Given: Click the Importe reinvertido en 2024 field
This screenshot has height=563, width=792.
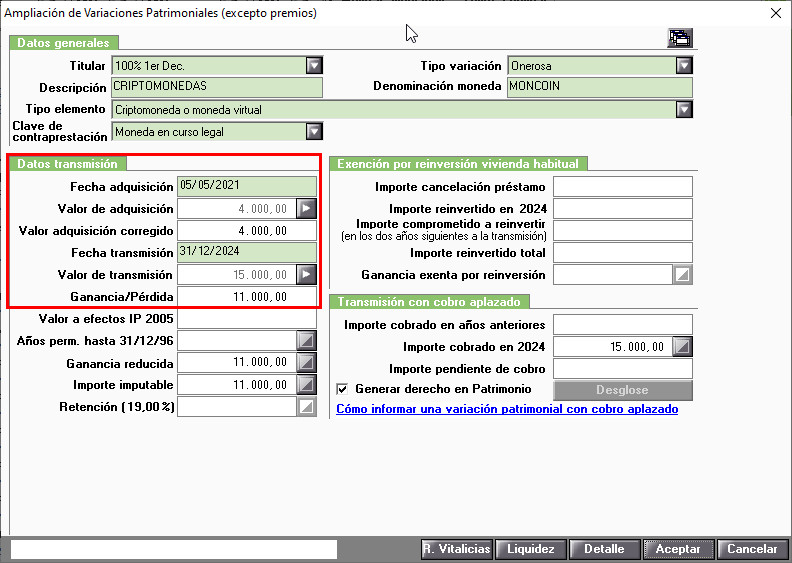Looking at the screenshot, I should point(623,209).
